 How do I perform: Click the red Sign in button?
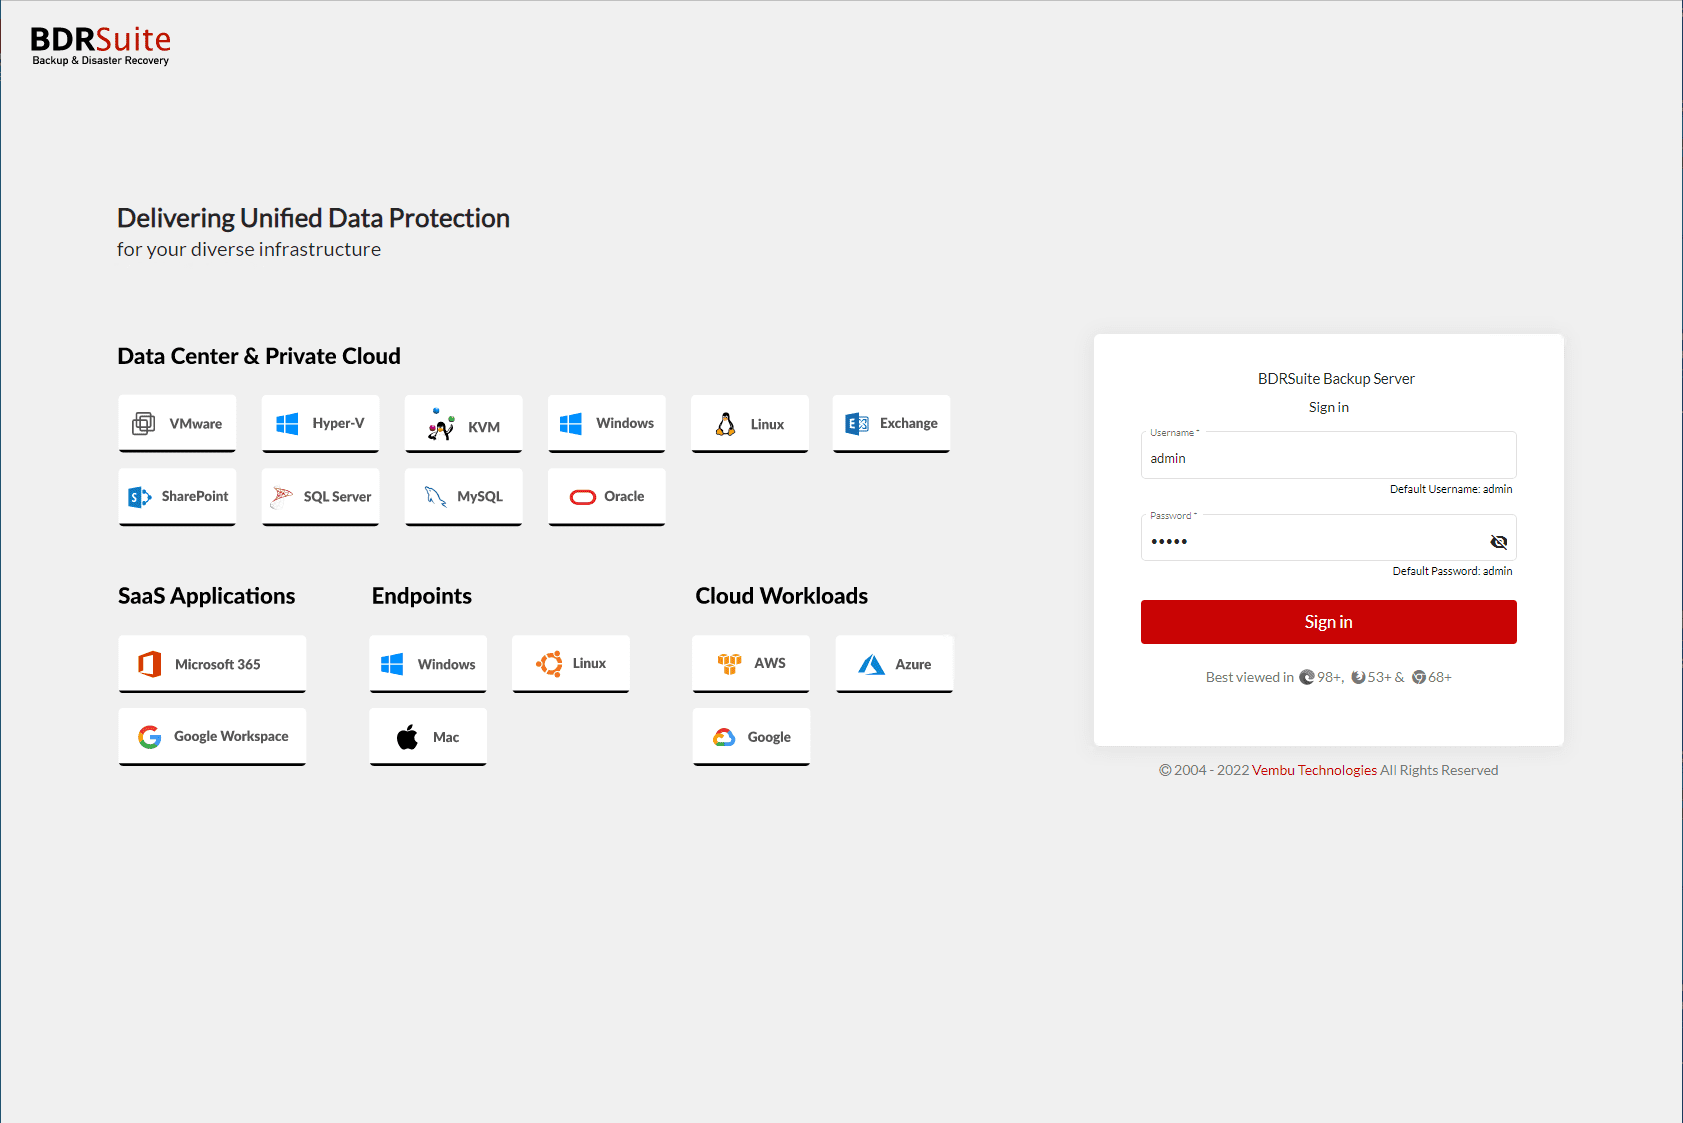(1328, 622)
